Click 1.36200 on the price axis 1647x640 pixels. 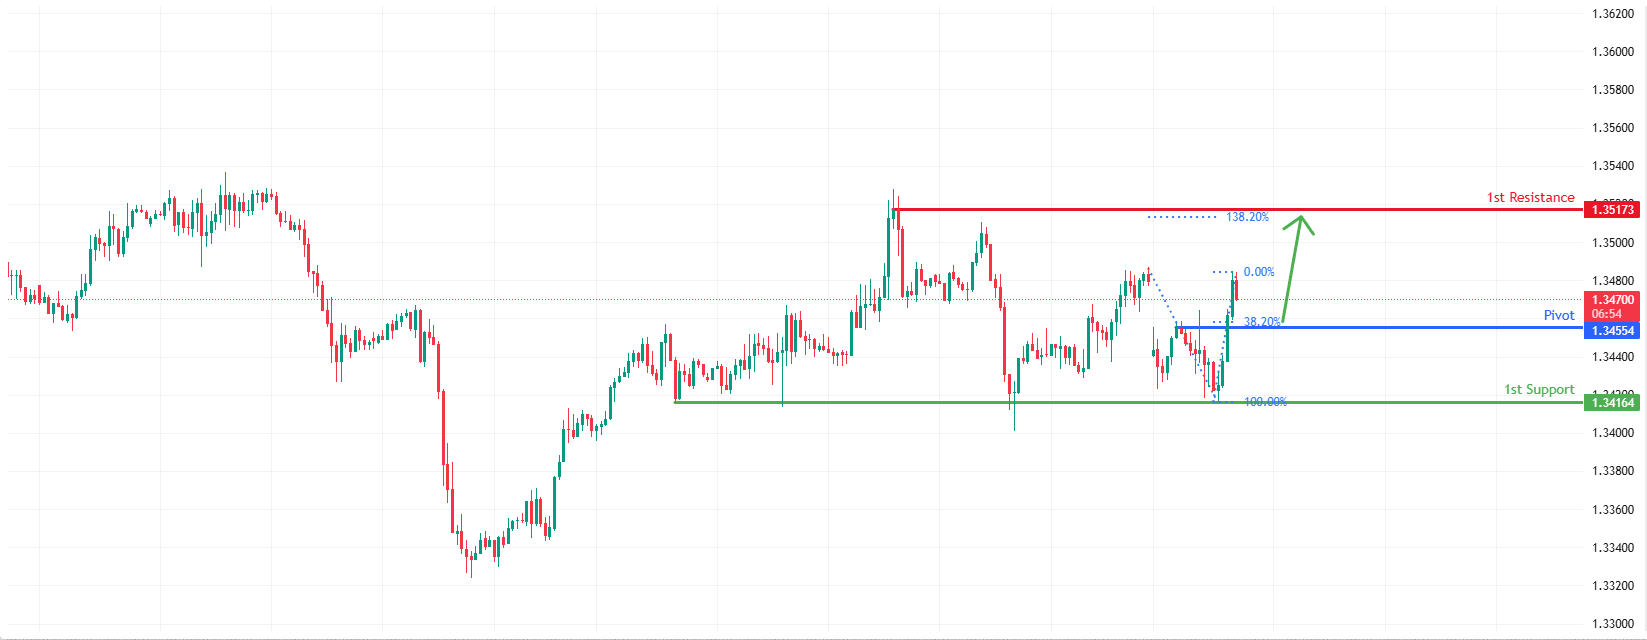point(1612,14)
